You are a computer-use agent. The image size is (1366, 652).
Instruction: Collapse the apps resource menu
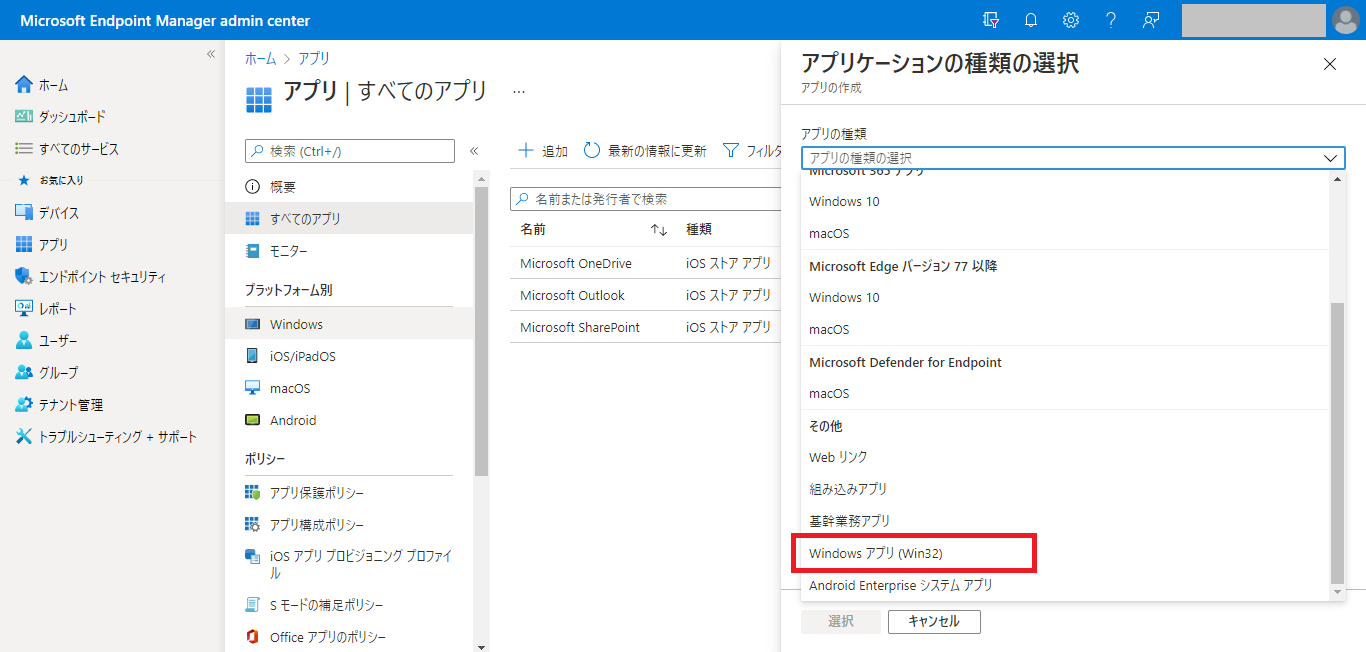[474, 151]
